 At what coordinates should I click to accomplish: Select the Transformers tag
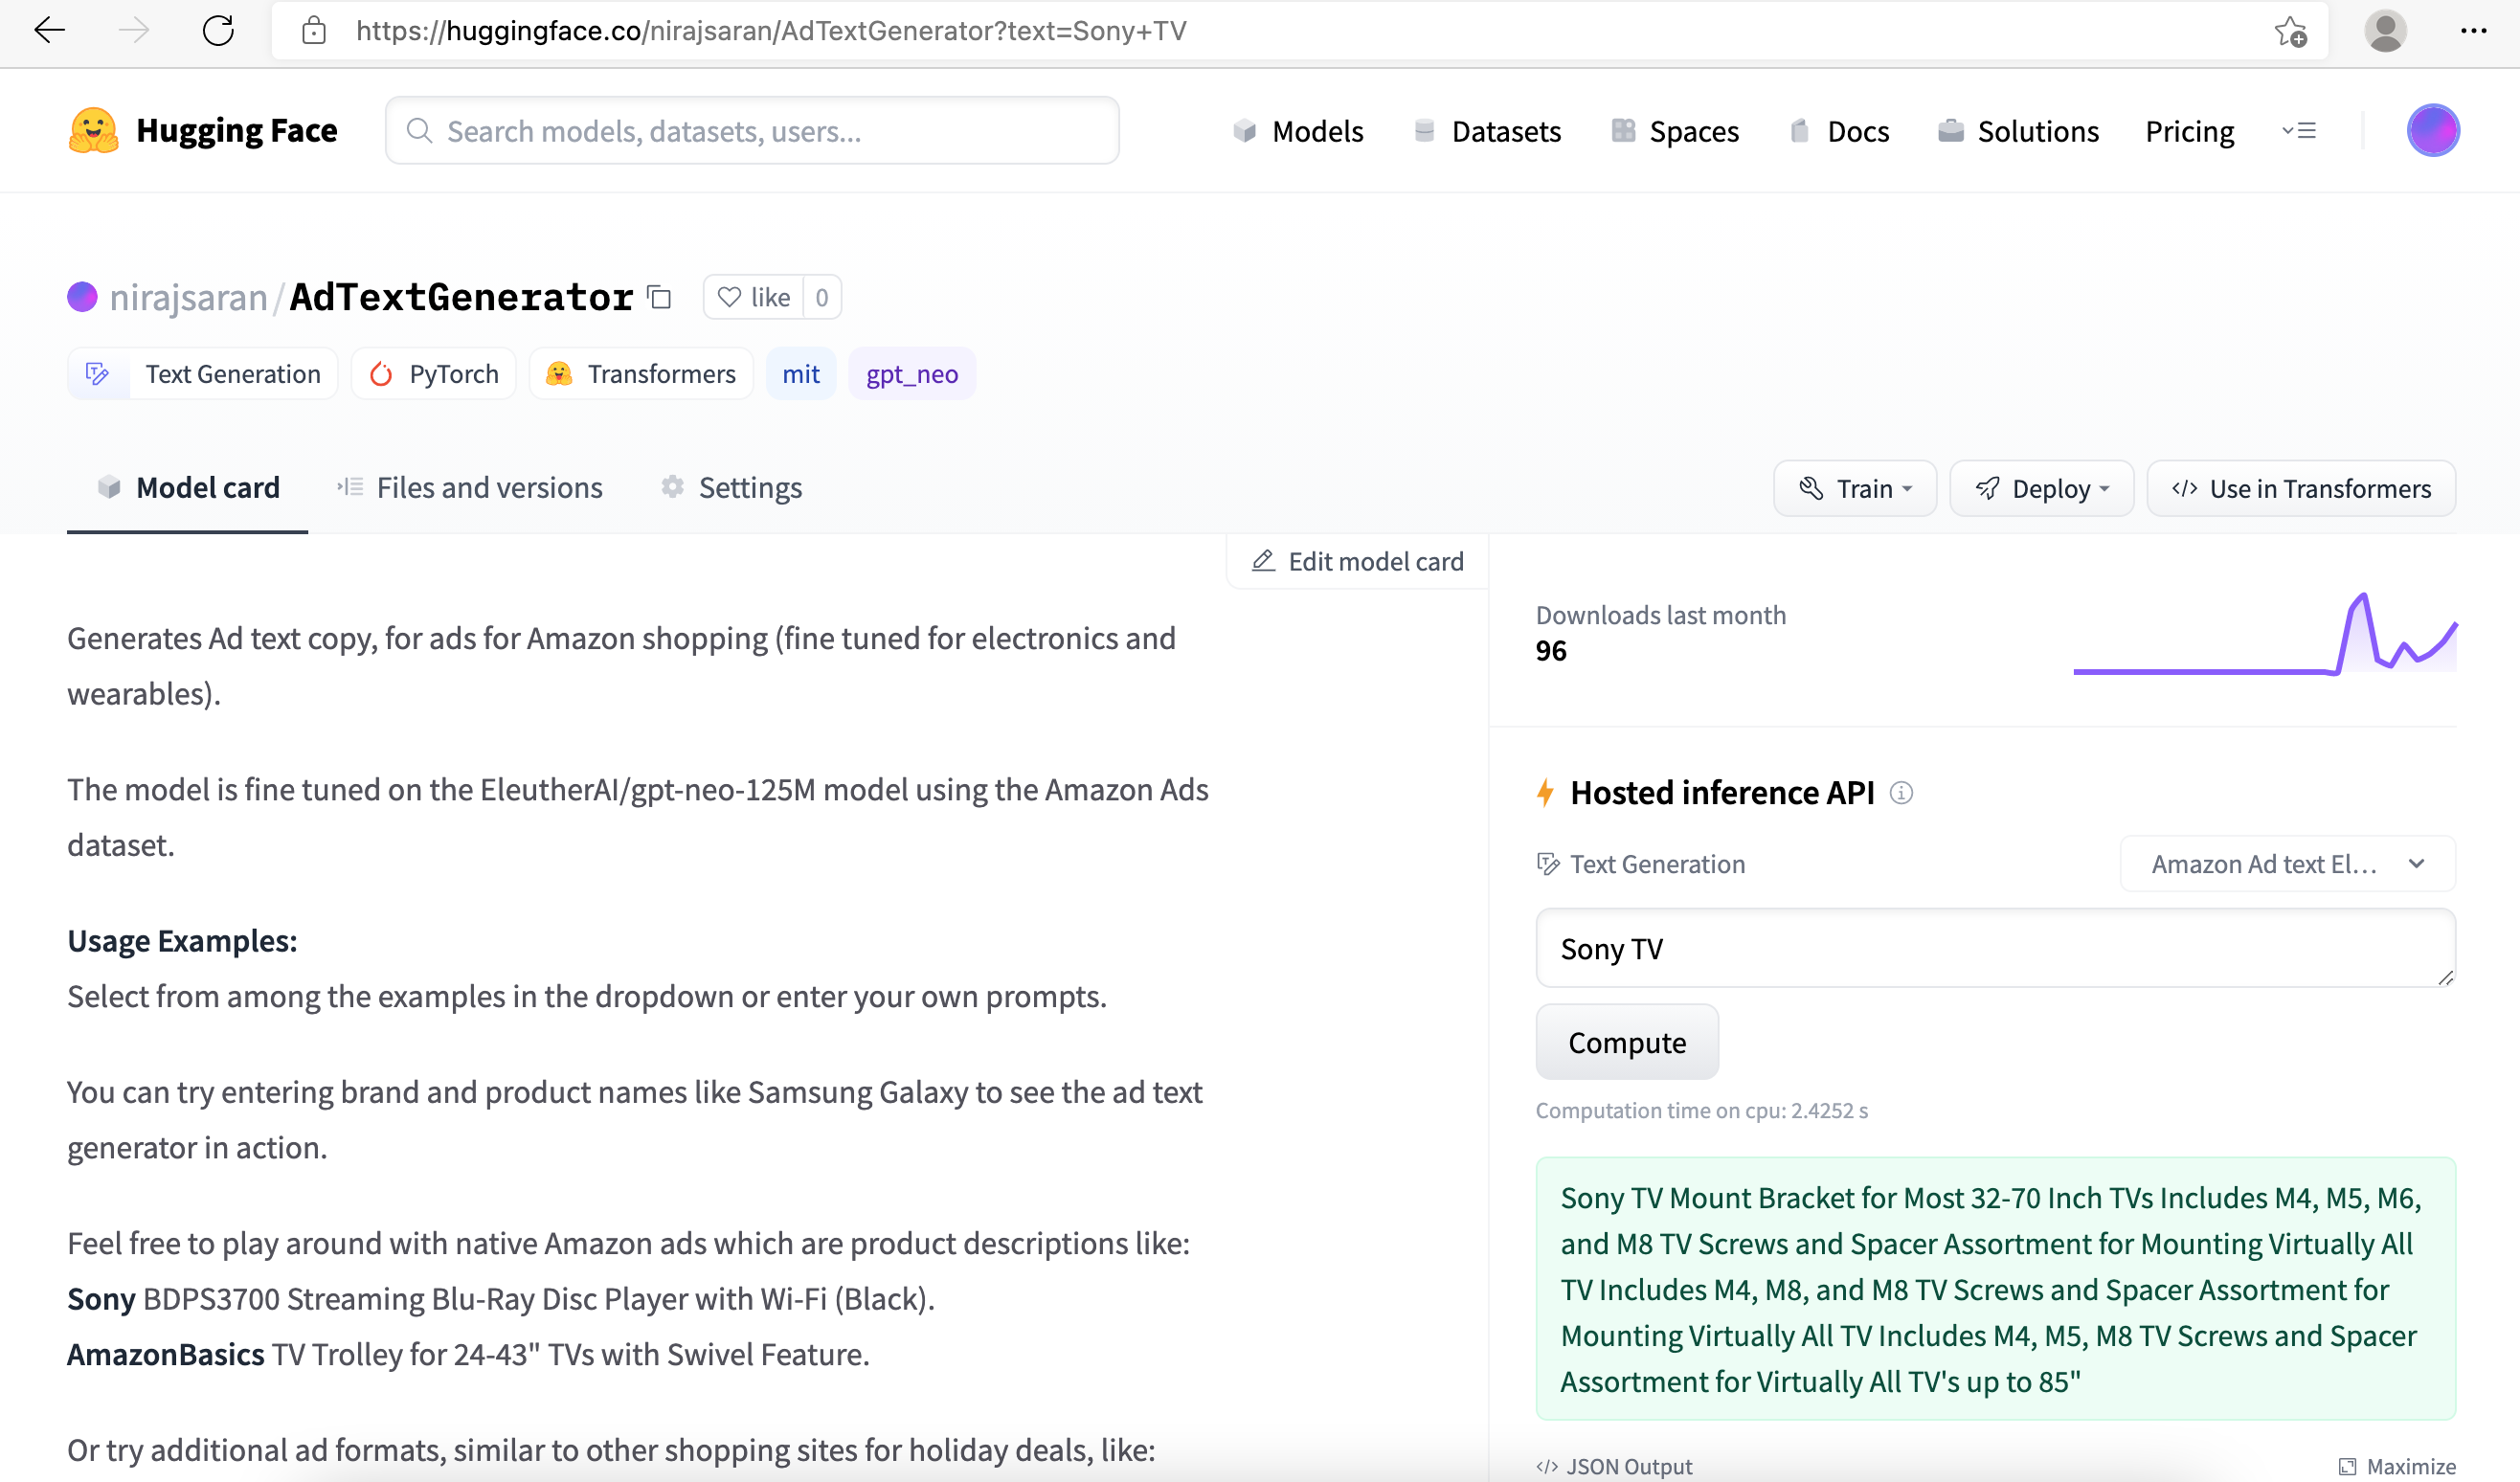tap(641, 374)
